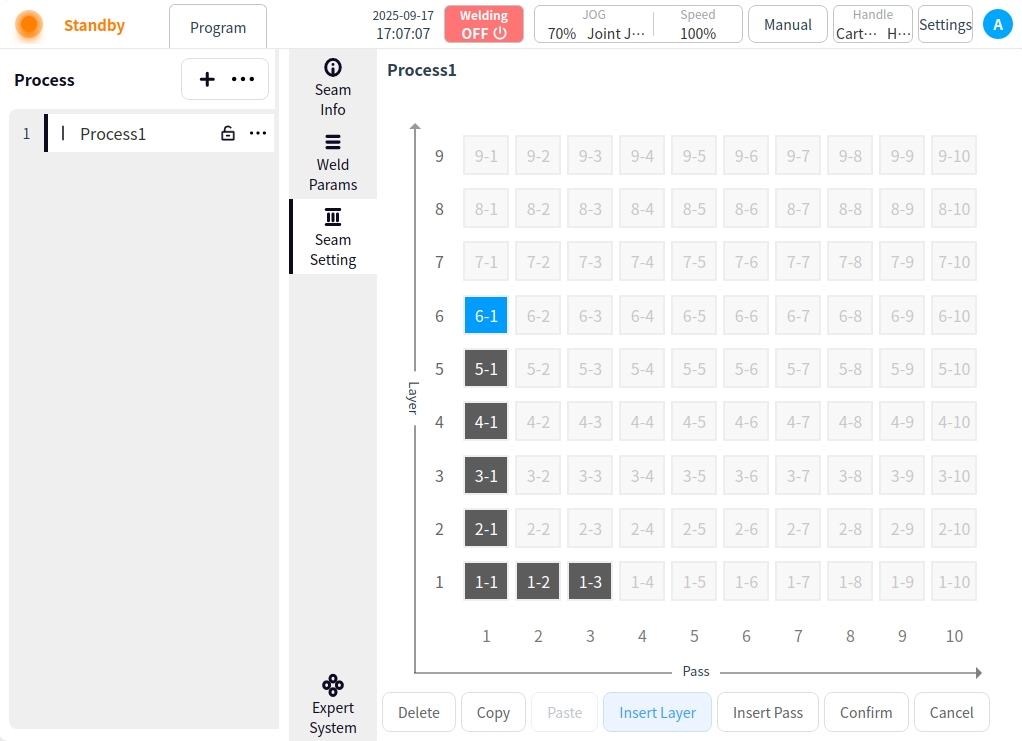1022x741 pixels.
Task: Open the Process panel more options menu
Action: pyautogui.click(x=243, y=80)
